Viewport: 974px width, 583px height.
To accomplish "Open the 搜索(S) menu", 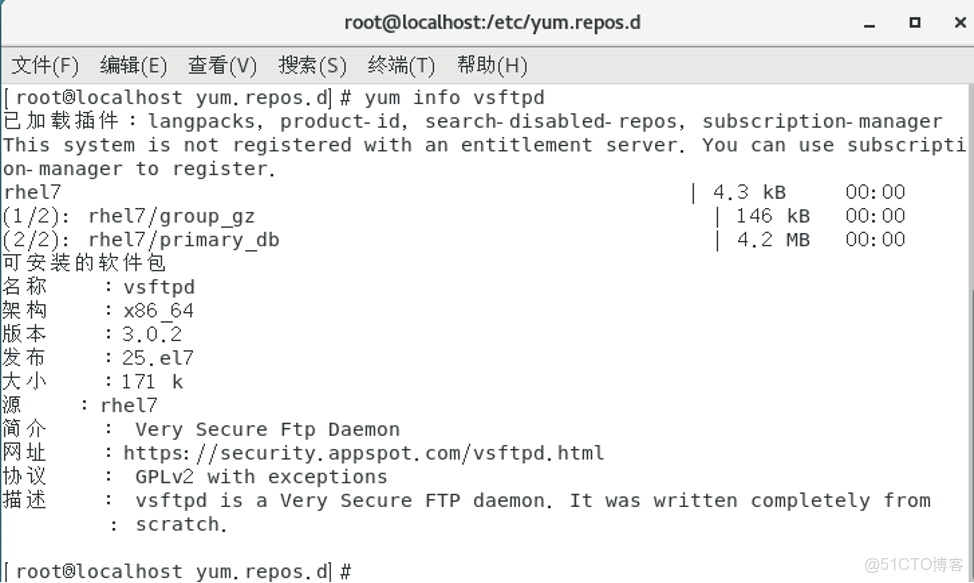I will pyautogui.click(x=312, y=65).
